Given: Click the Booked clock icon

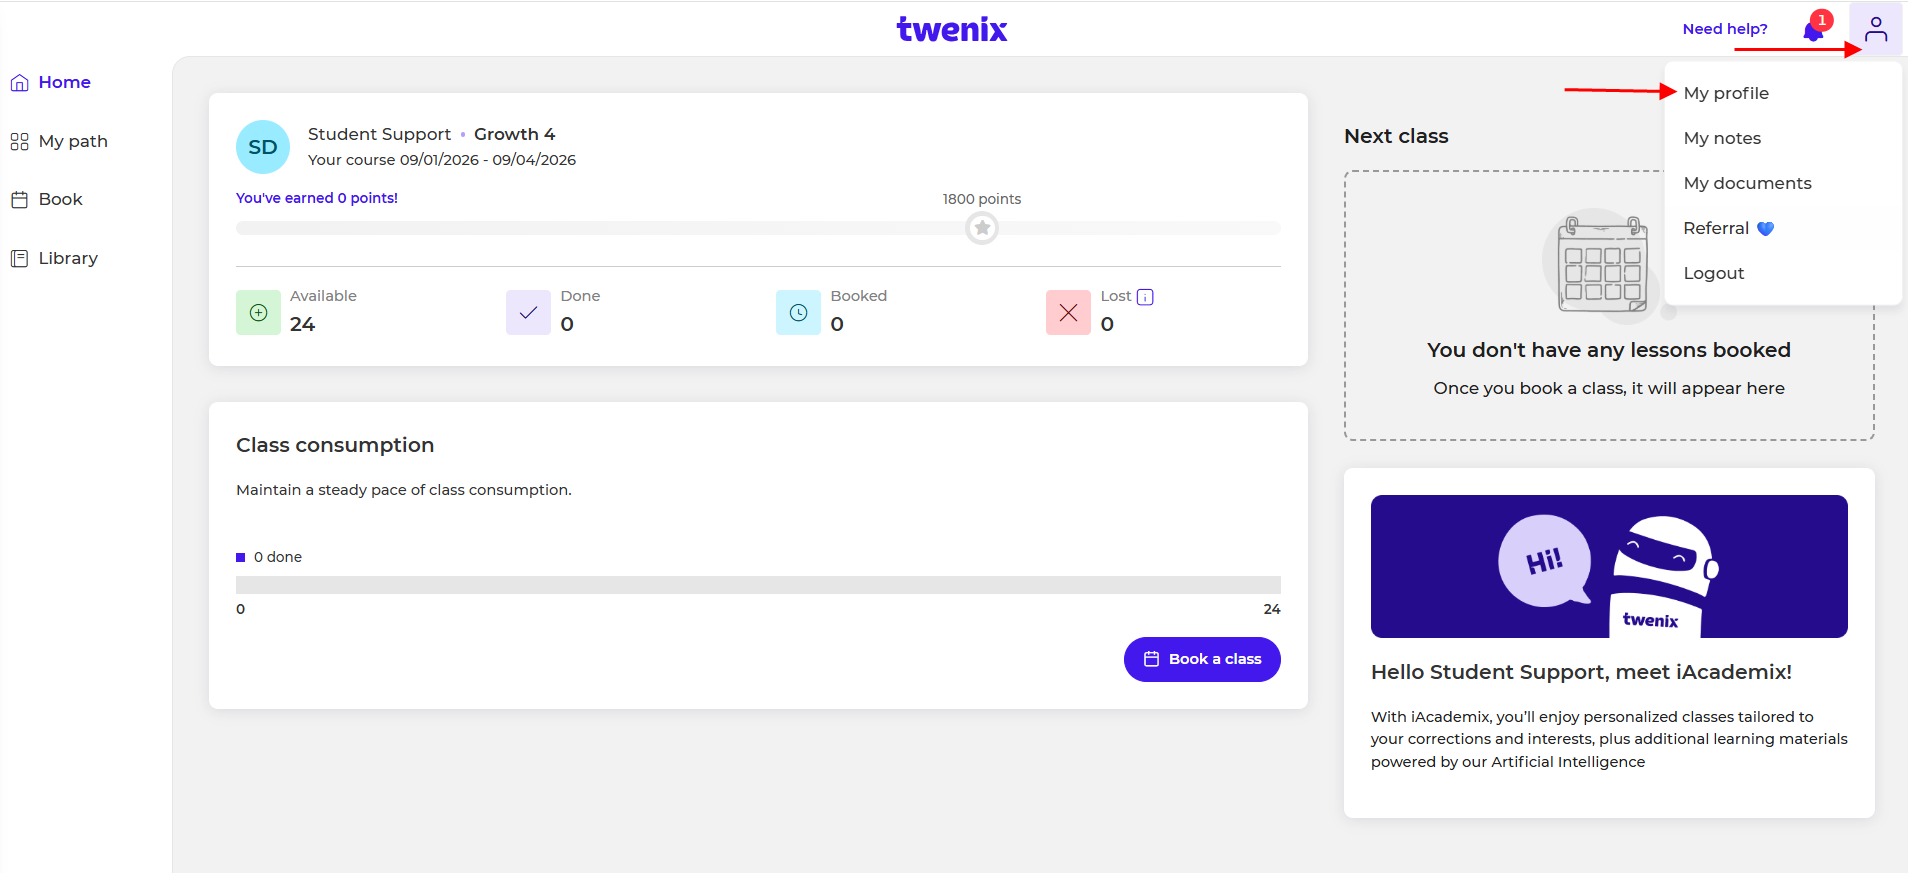Looking at the screenshot, I should pos(798,313).
